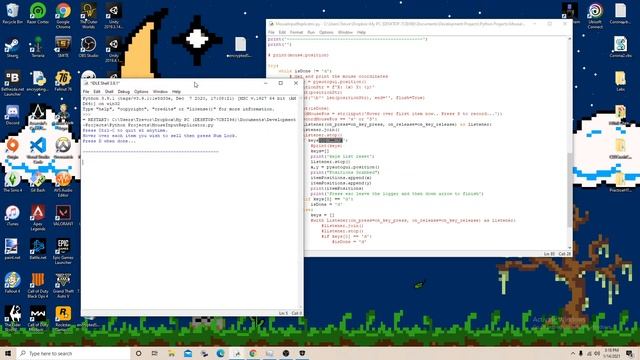Open File Explorer from the taskbar
The width and height of the screenshot is (640, 360).
pyautogui.click(x=171, y=353)
